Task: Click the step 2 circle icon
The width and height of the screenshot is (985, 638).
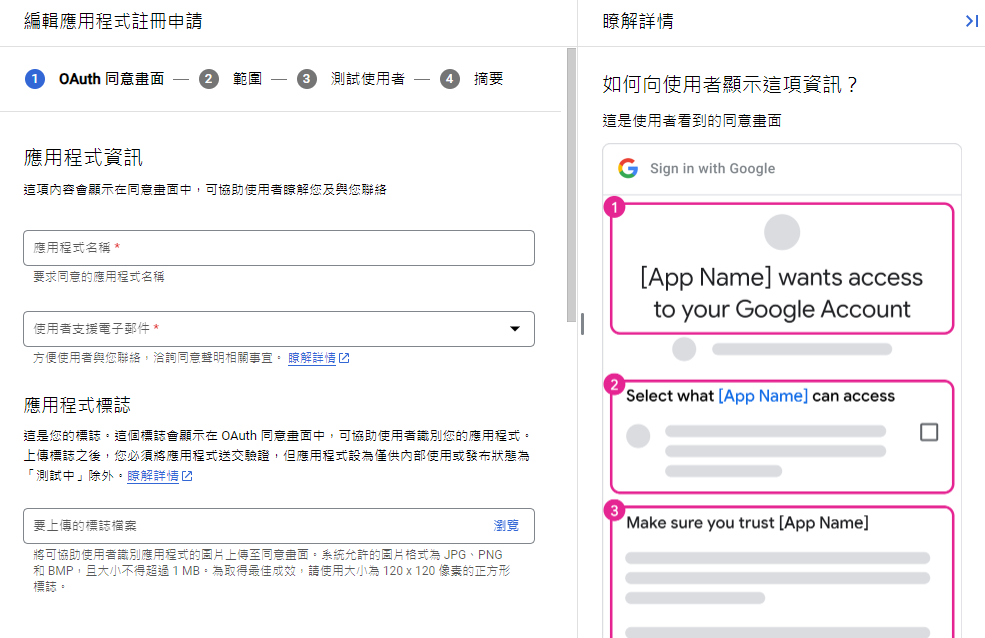Action: click(x=209, y=79)
